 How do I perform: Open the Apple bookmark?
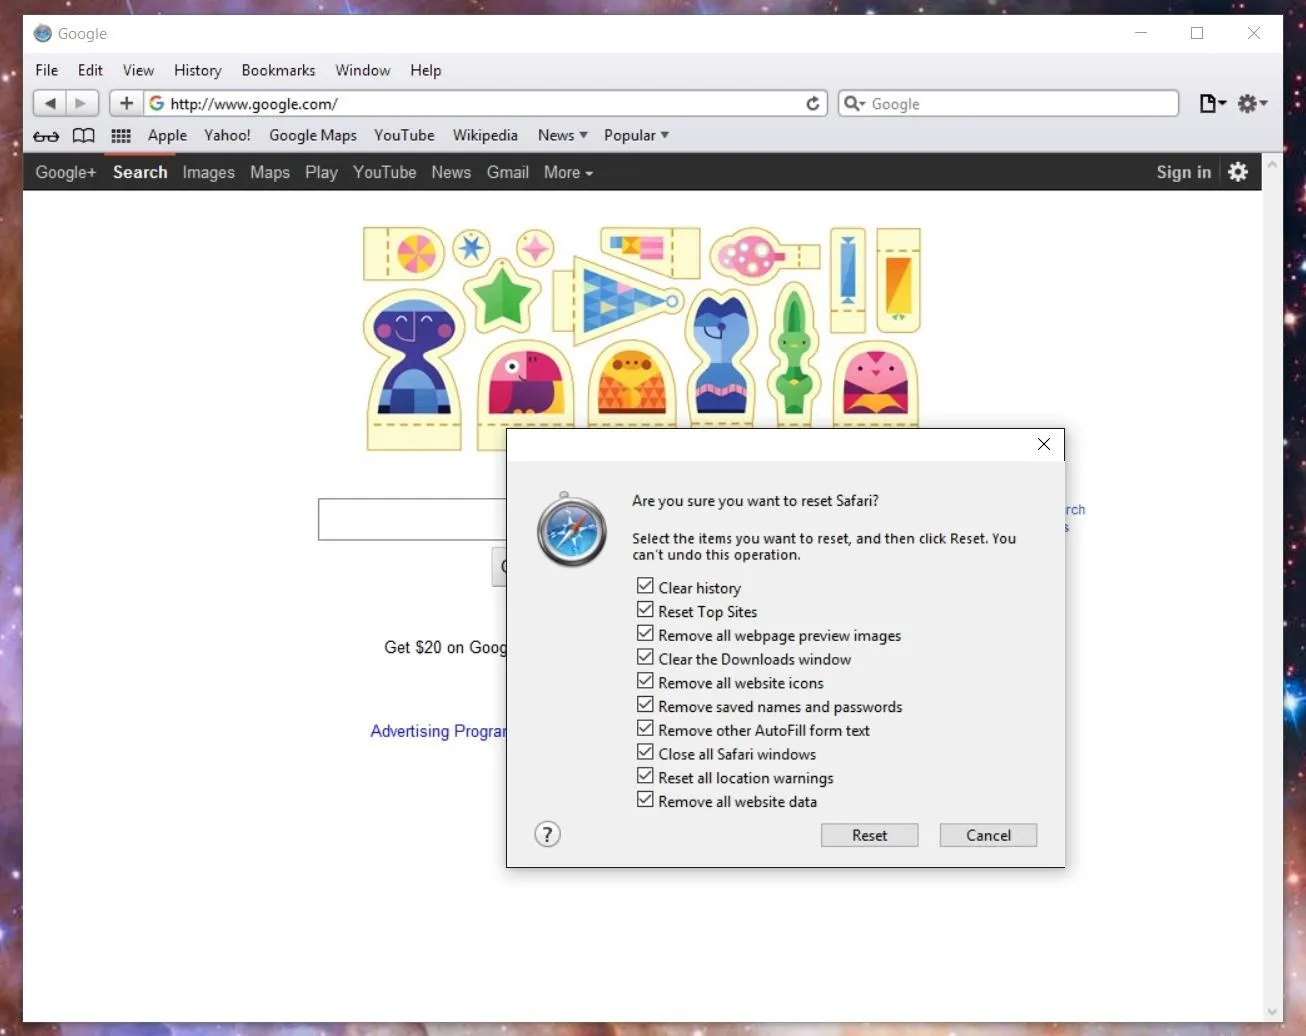coord(167,135)
